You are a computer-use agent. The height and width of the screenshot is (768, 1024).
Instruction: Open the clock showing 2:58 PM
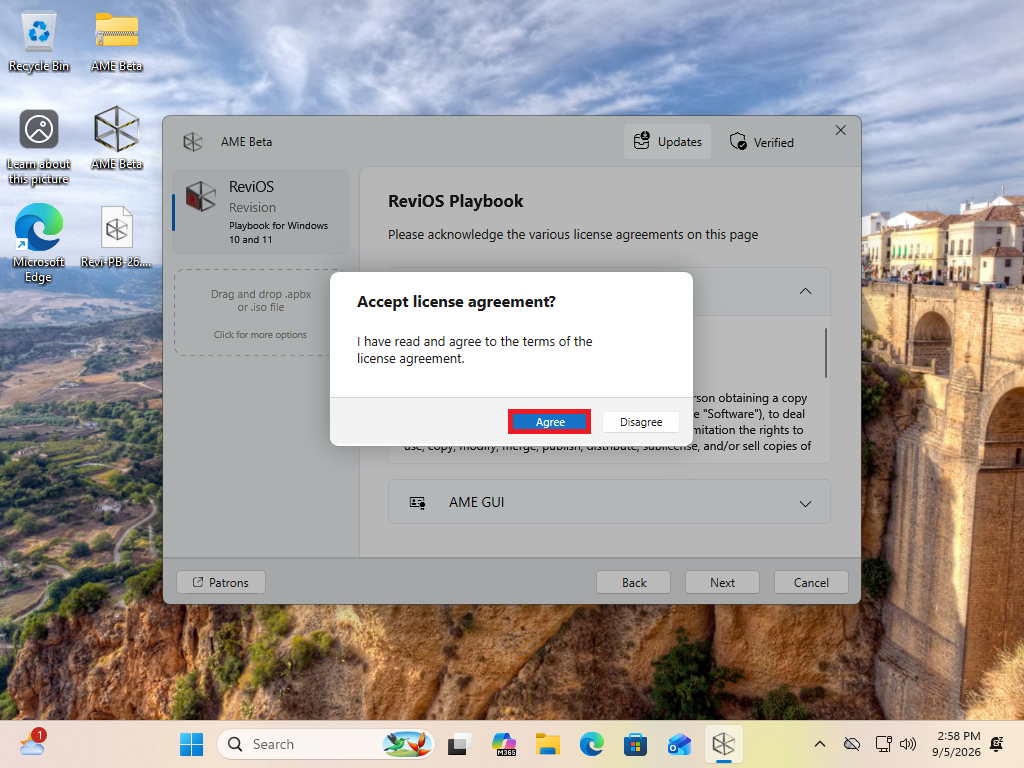[956, 744]
